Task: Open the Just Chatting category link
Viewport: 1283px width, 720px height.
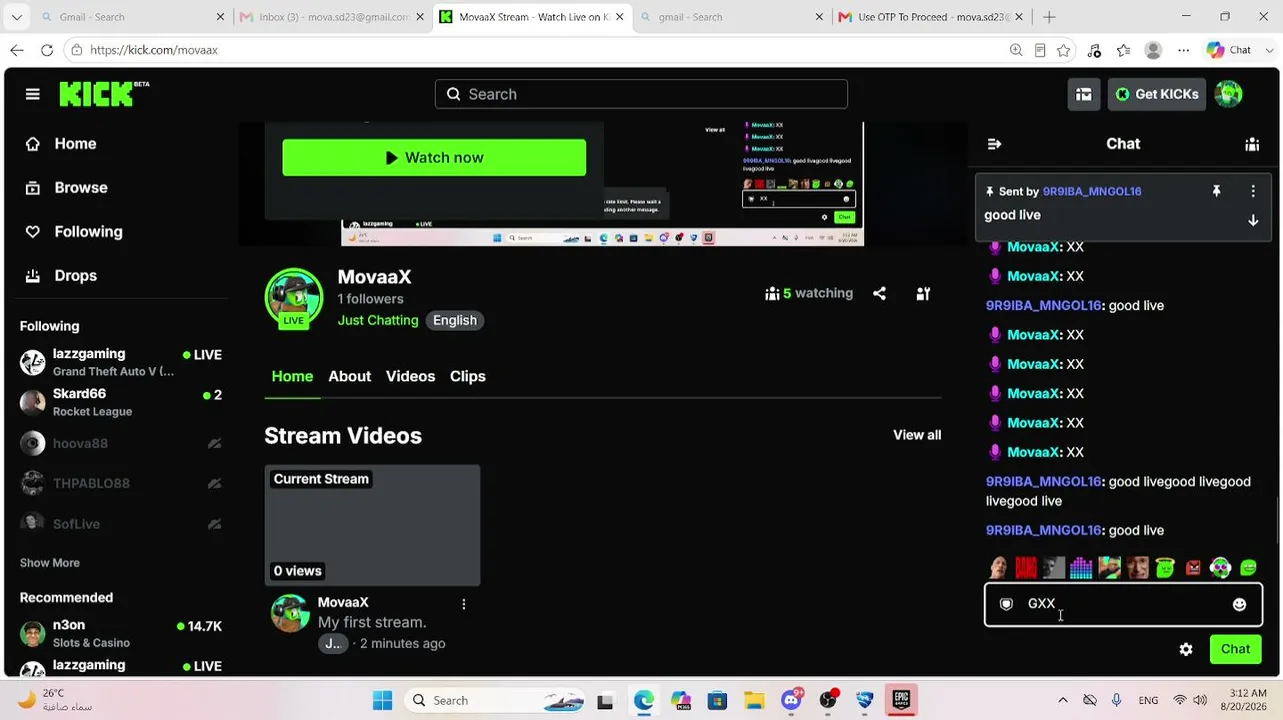Action: coord(378,320)
